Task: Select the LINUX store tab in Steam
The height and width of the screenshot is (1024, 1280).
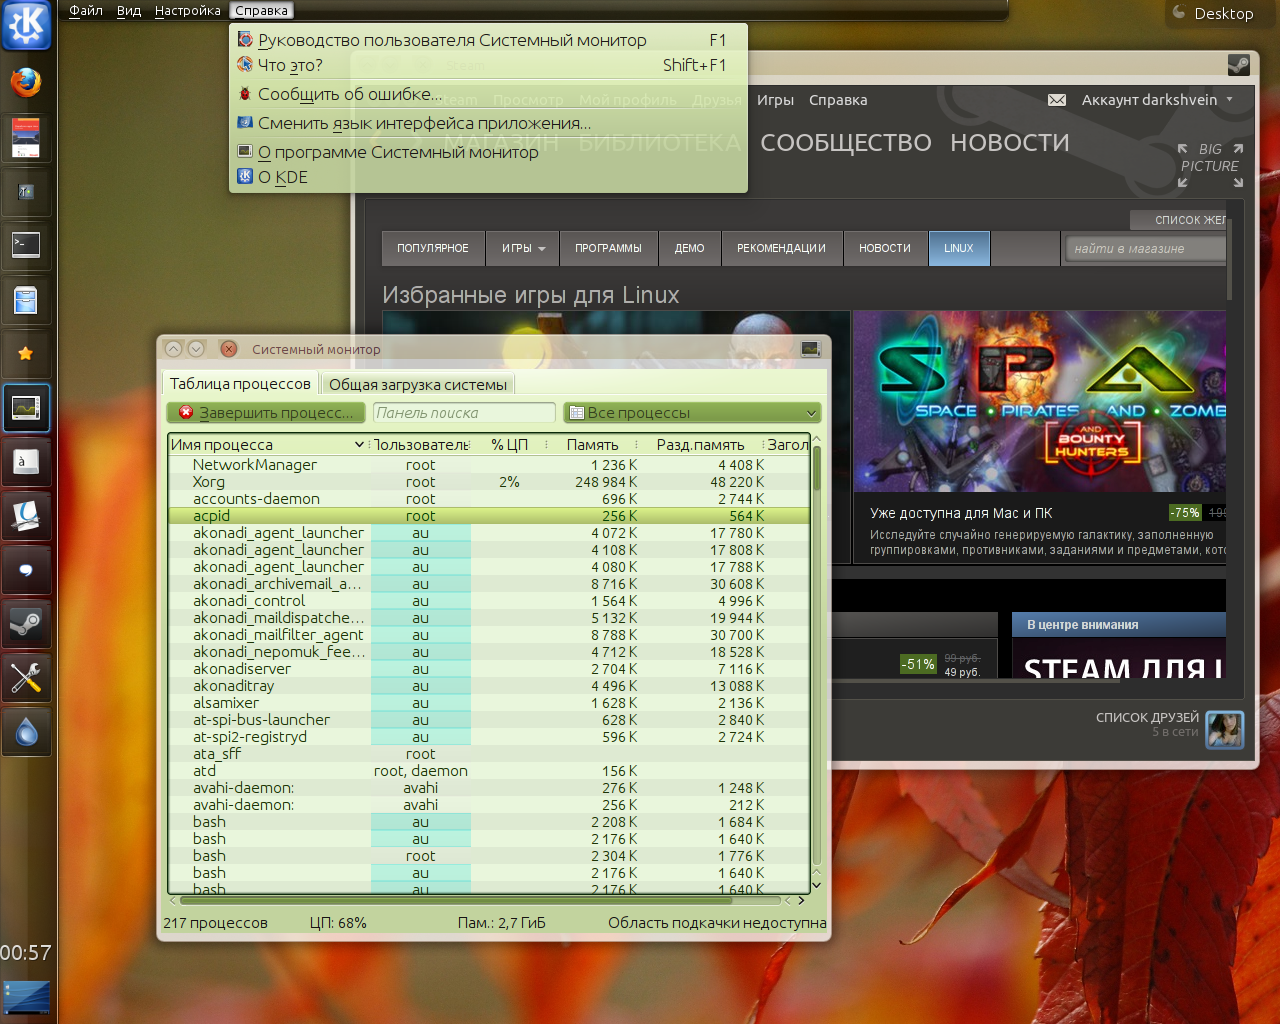Action: click(x=958, y=248)
